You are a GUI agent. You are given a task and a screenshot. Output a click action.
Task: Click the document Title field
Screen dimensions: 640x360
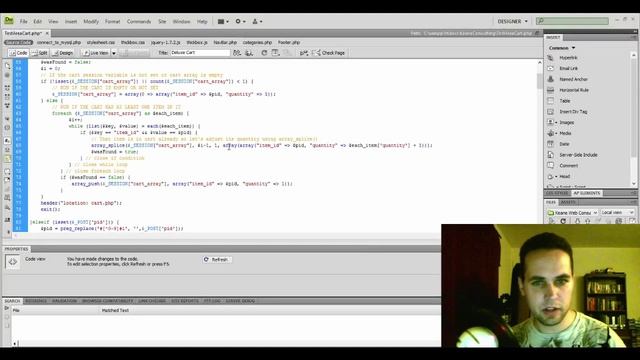click(200, 53)
